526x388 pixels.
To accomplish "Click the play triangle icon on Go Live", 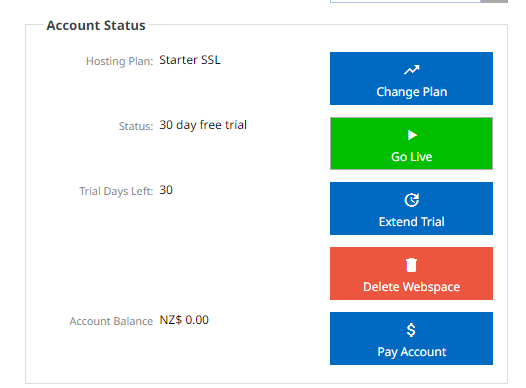I will coord(412,135).
